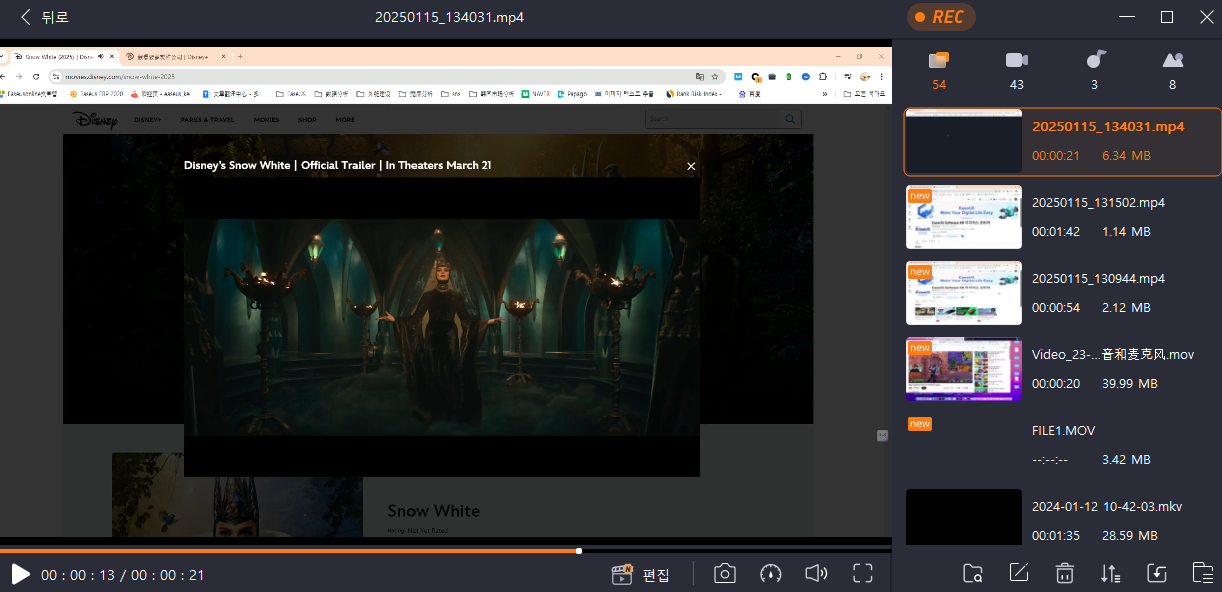
Task: Filter list by image screenshots
Action: [x=1173, y=70]
